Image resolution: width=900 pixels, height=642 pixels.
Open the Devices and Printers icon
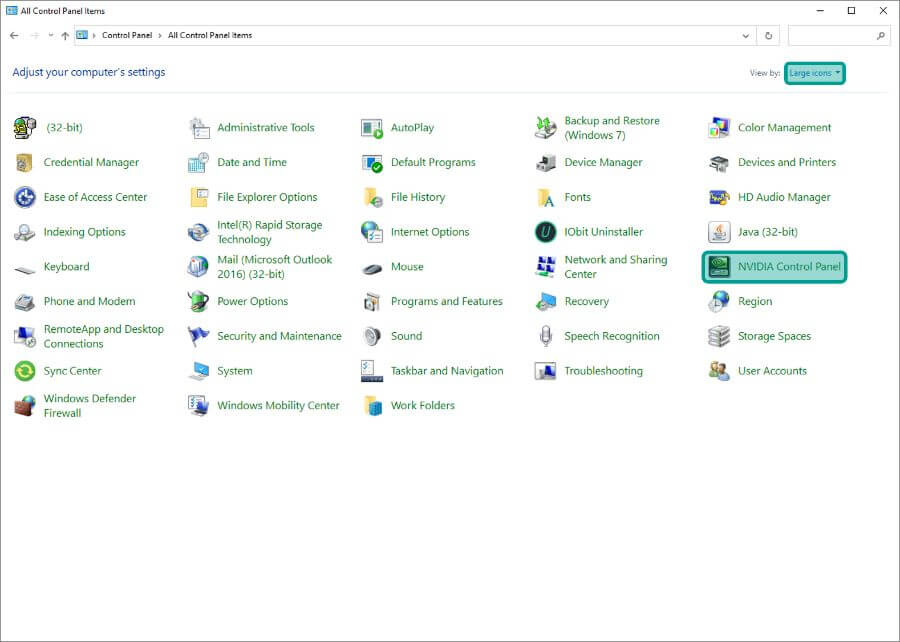[x=719, y=163]
